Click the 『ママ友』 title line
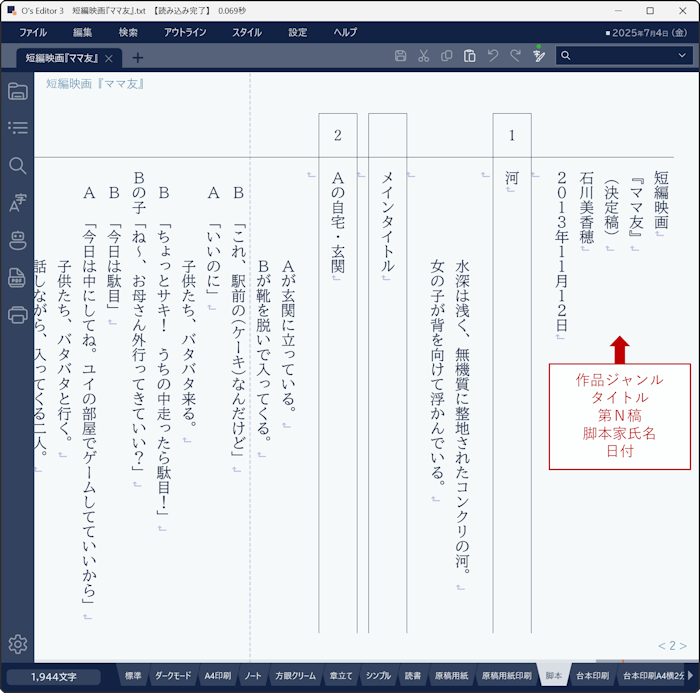The width and height of the screenshot is (700, 693). click(x=636, y=207)
